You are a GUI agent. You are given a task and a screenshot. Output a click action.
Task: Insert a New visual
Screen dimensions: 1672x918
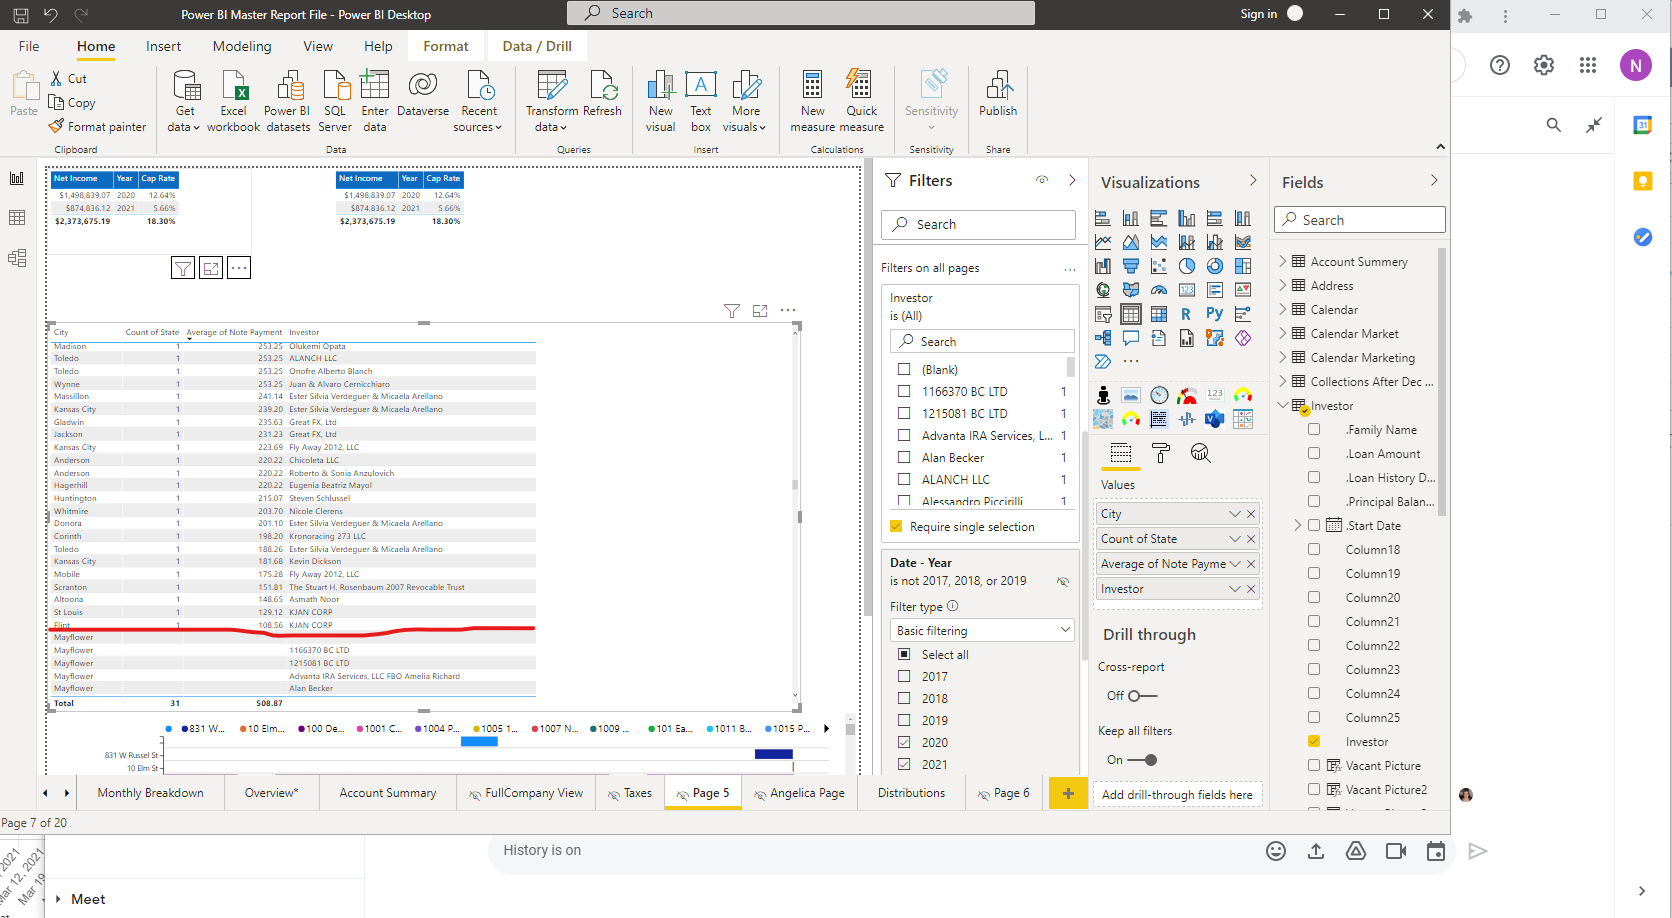coord(661,100)
